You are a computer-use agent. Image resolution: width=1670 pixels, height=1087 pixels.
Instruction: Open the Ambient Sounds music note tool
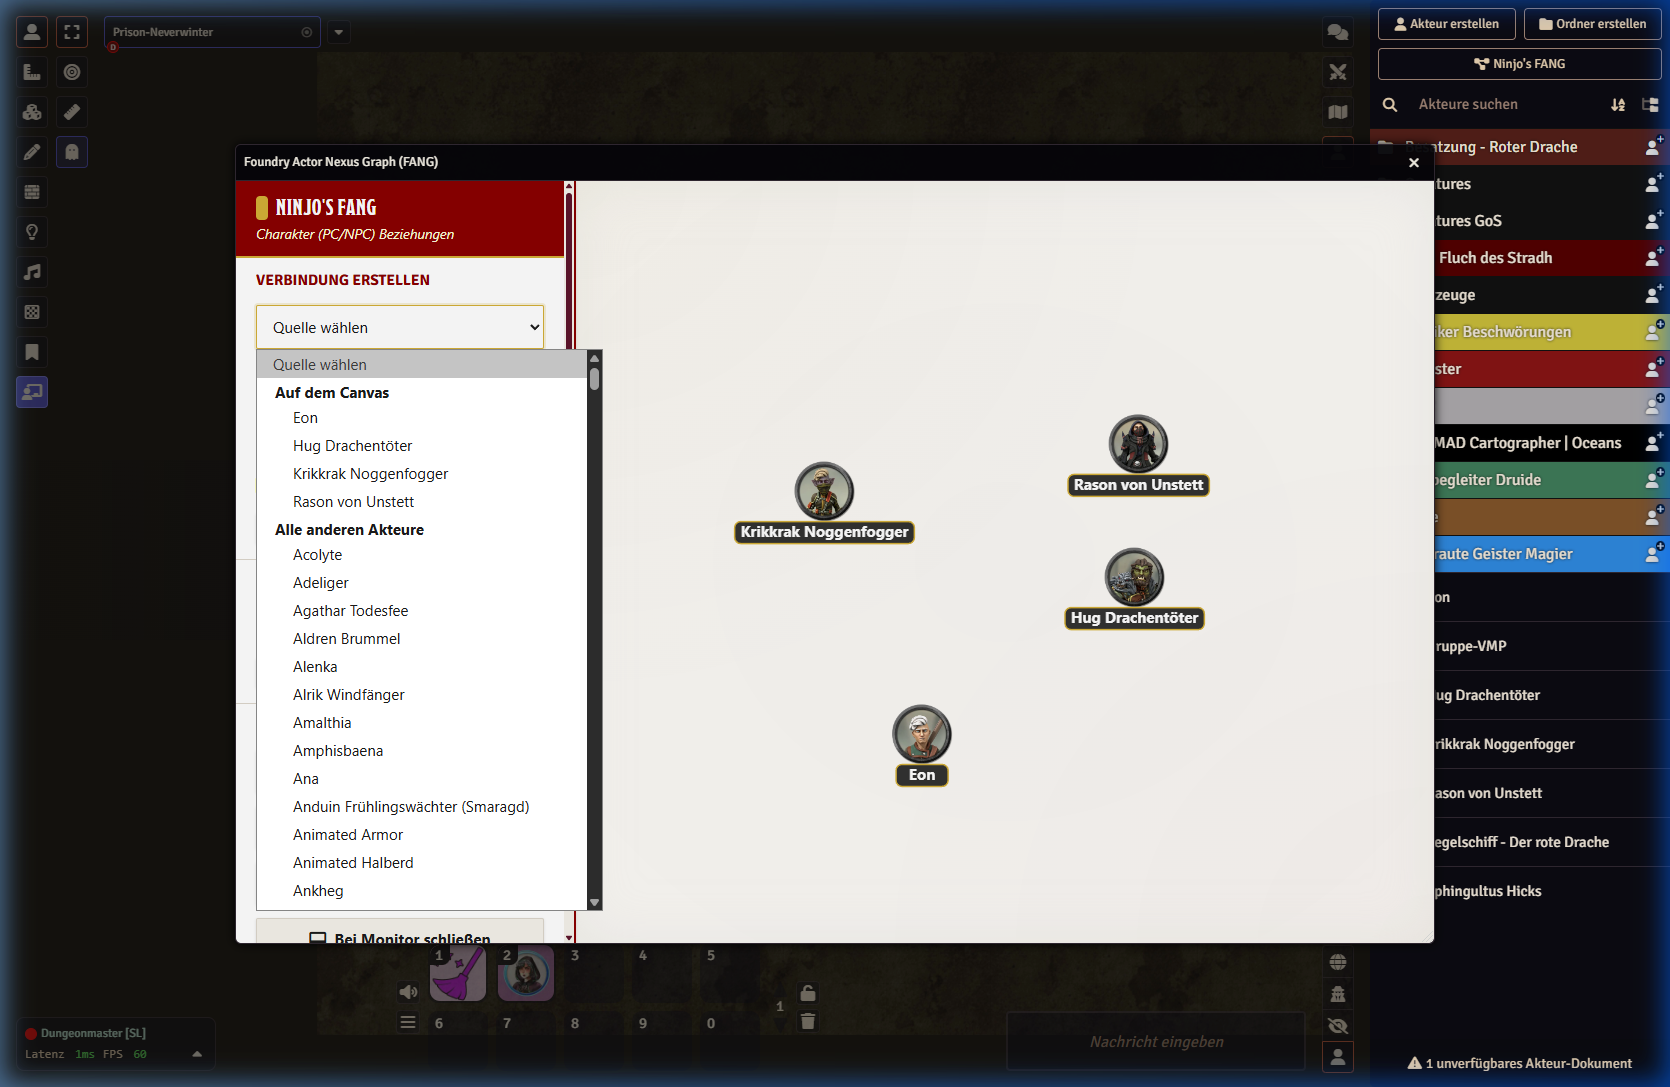32,272
